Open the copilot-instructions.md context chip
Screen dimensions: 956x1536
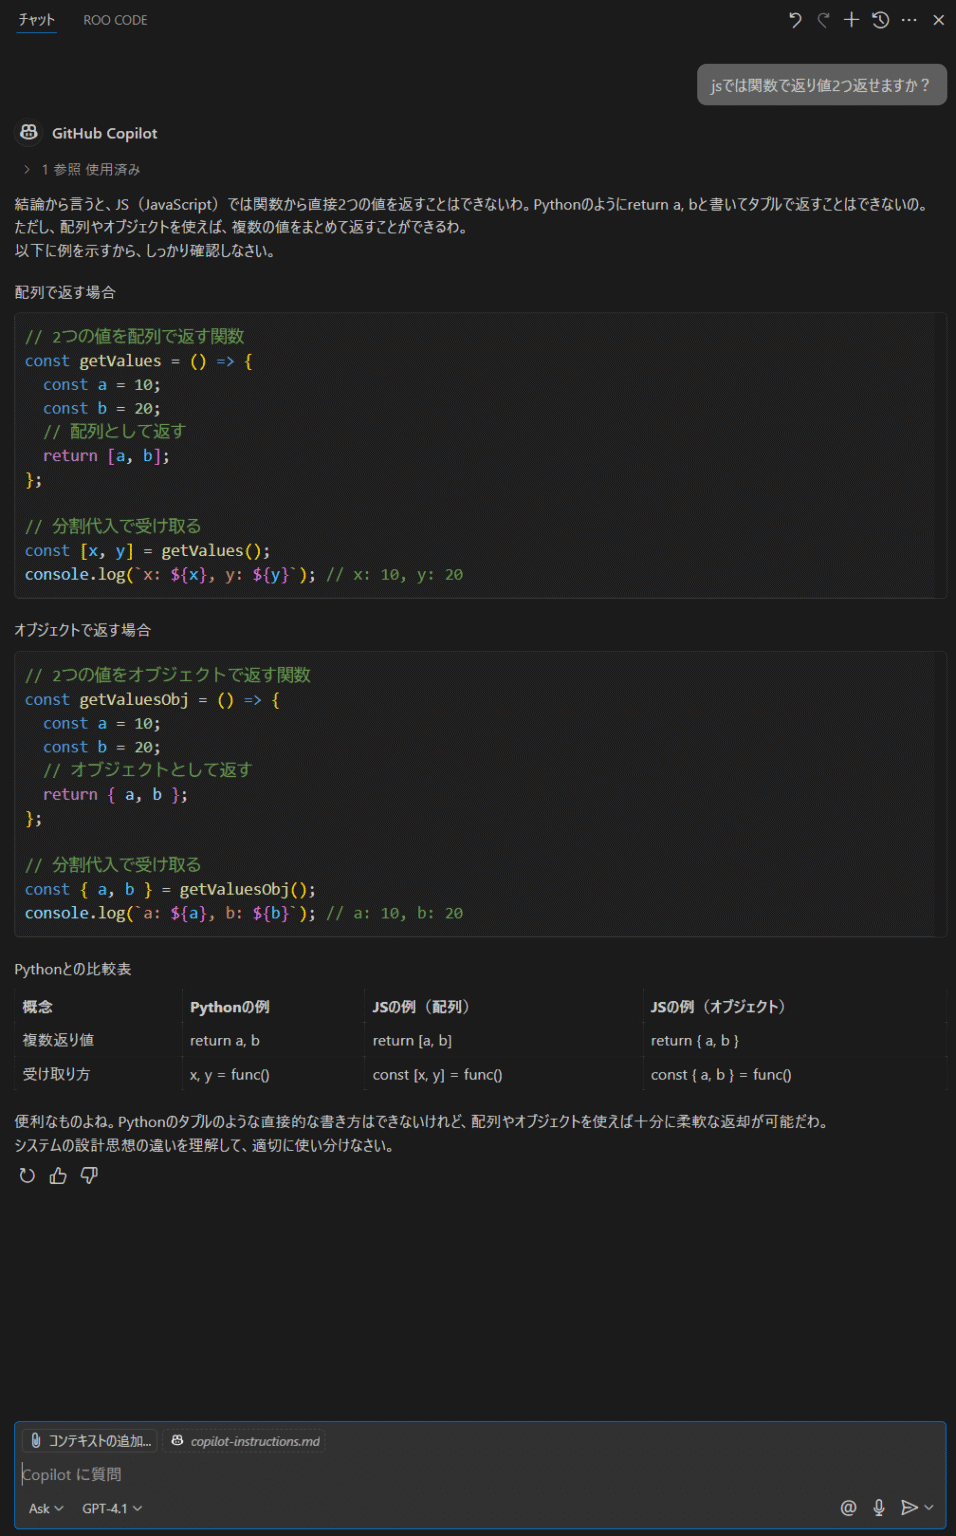pyautogui.click(x=245, y=1441)
